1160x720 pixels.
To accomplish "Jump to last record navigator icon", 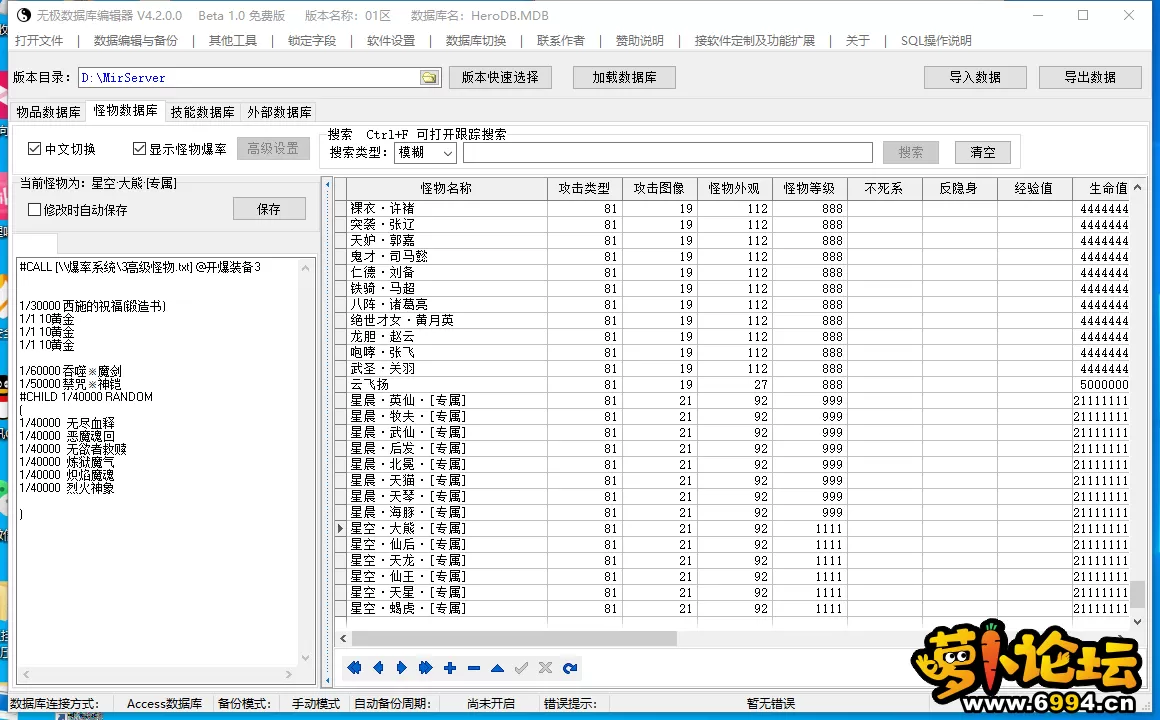I will tap(425, 668).
